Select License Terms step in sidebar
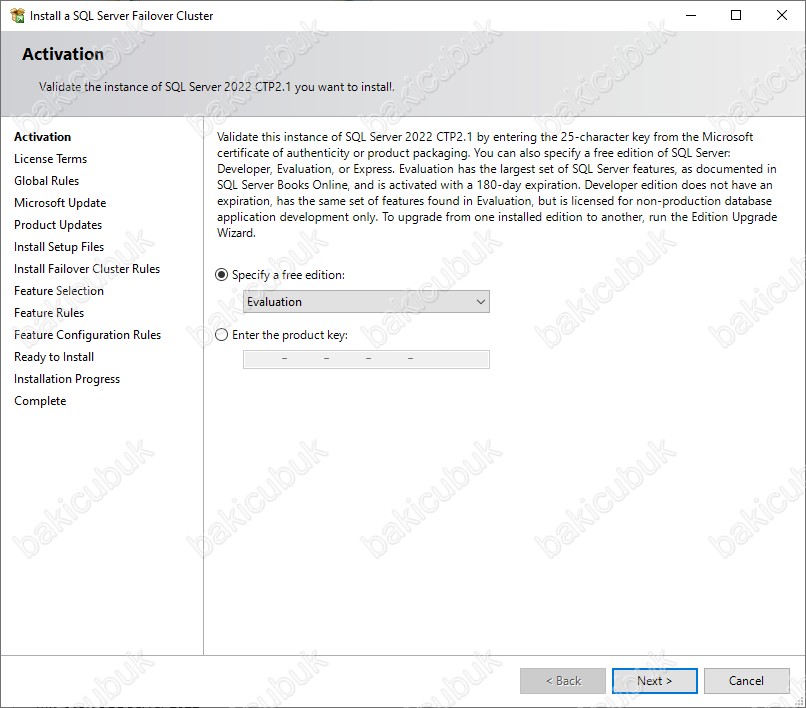Screen dimensions: 806x708 50,159
